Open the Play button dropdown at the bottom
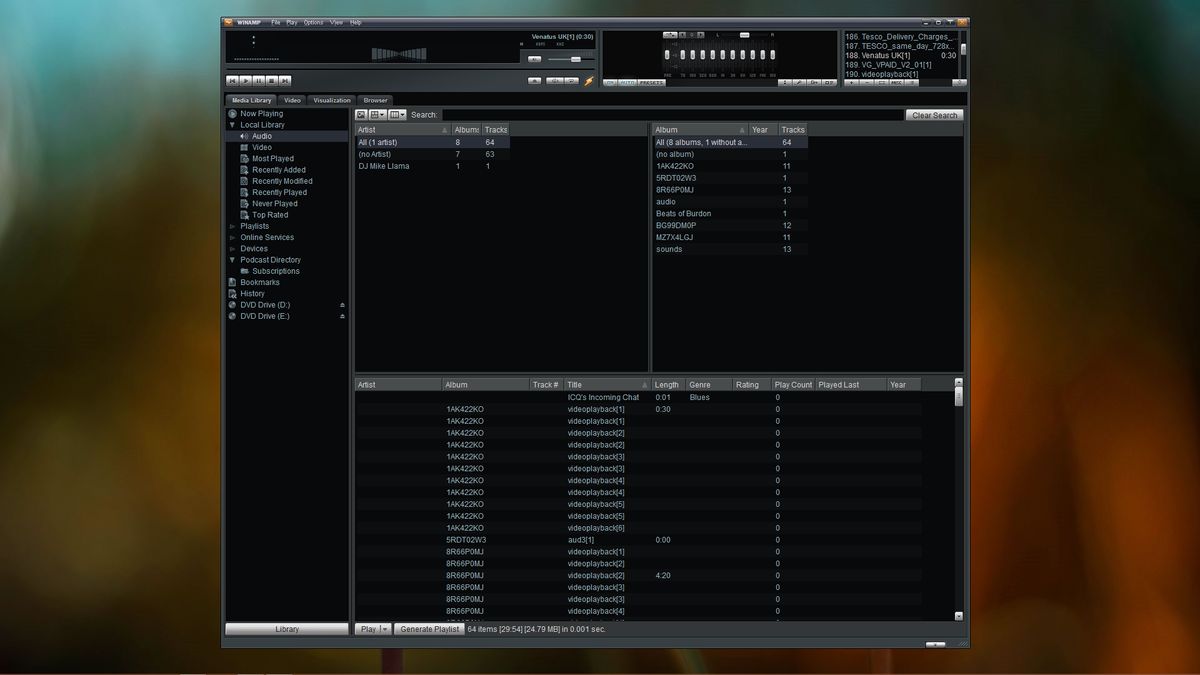The height and width of the screenshot is (675, 1200). click(x=383, y=629)
